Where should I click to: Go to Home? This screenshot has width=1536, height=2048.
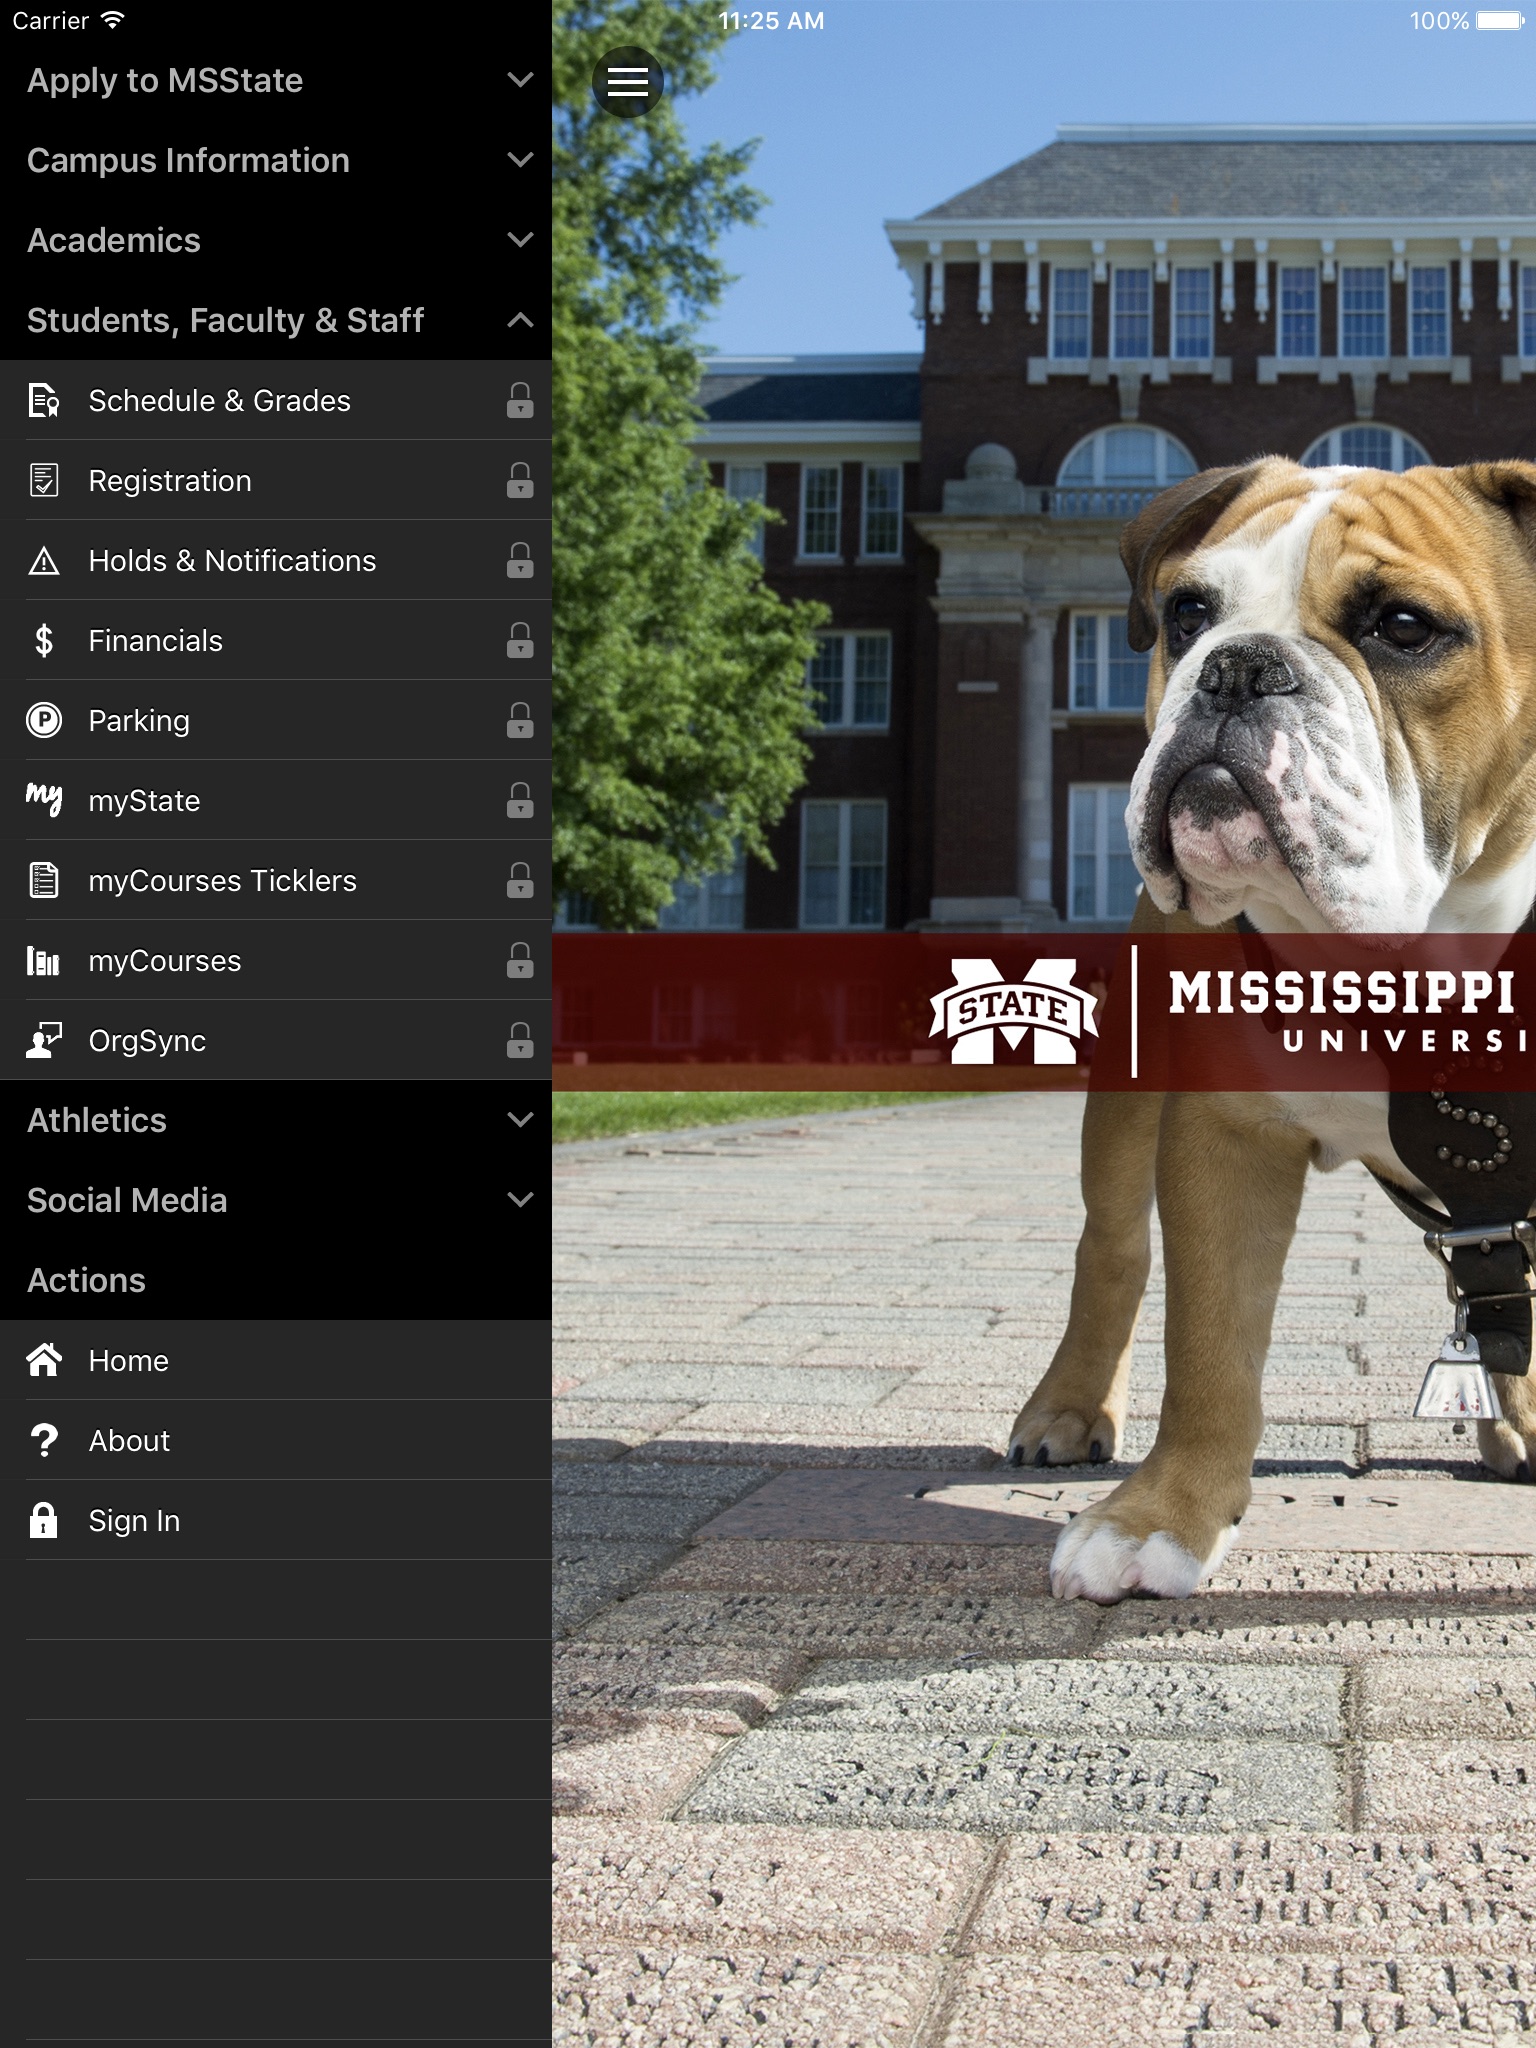pyautogui.click(x=276, y=1360)
